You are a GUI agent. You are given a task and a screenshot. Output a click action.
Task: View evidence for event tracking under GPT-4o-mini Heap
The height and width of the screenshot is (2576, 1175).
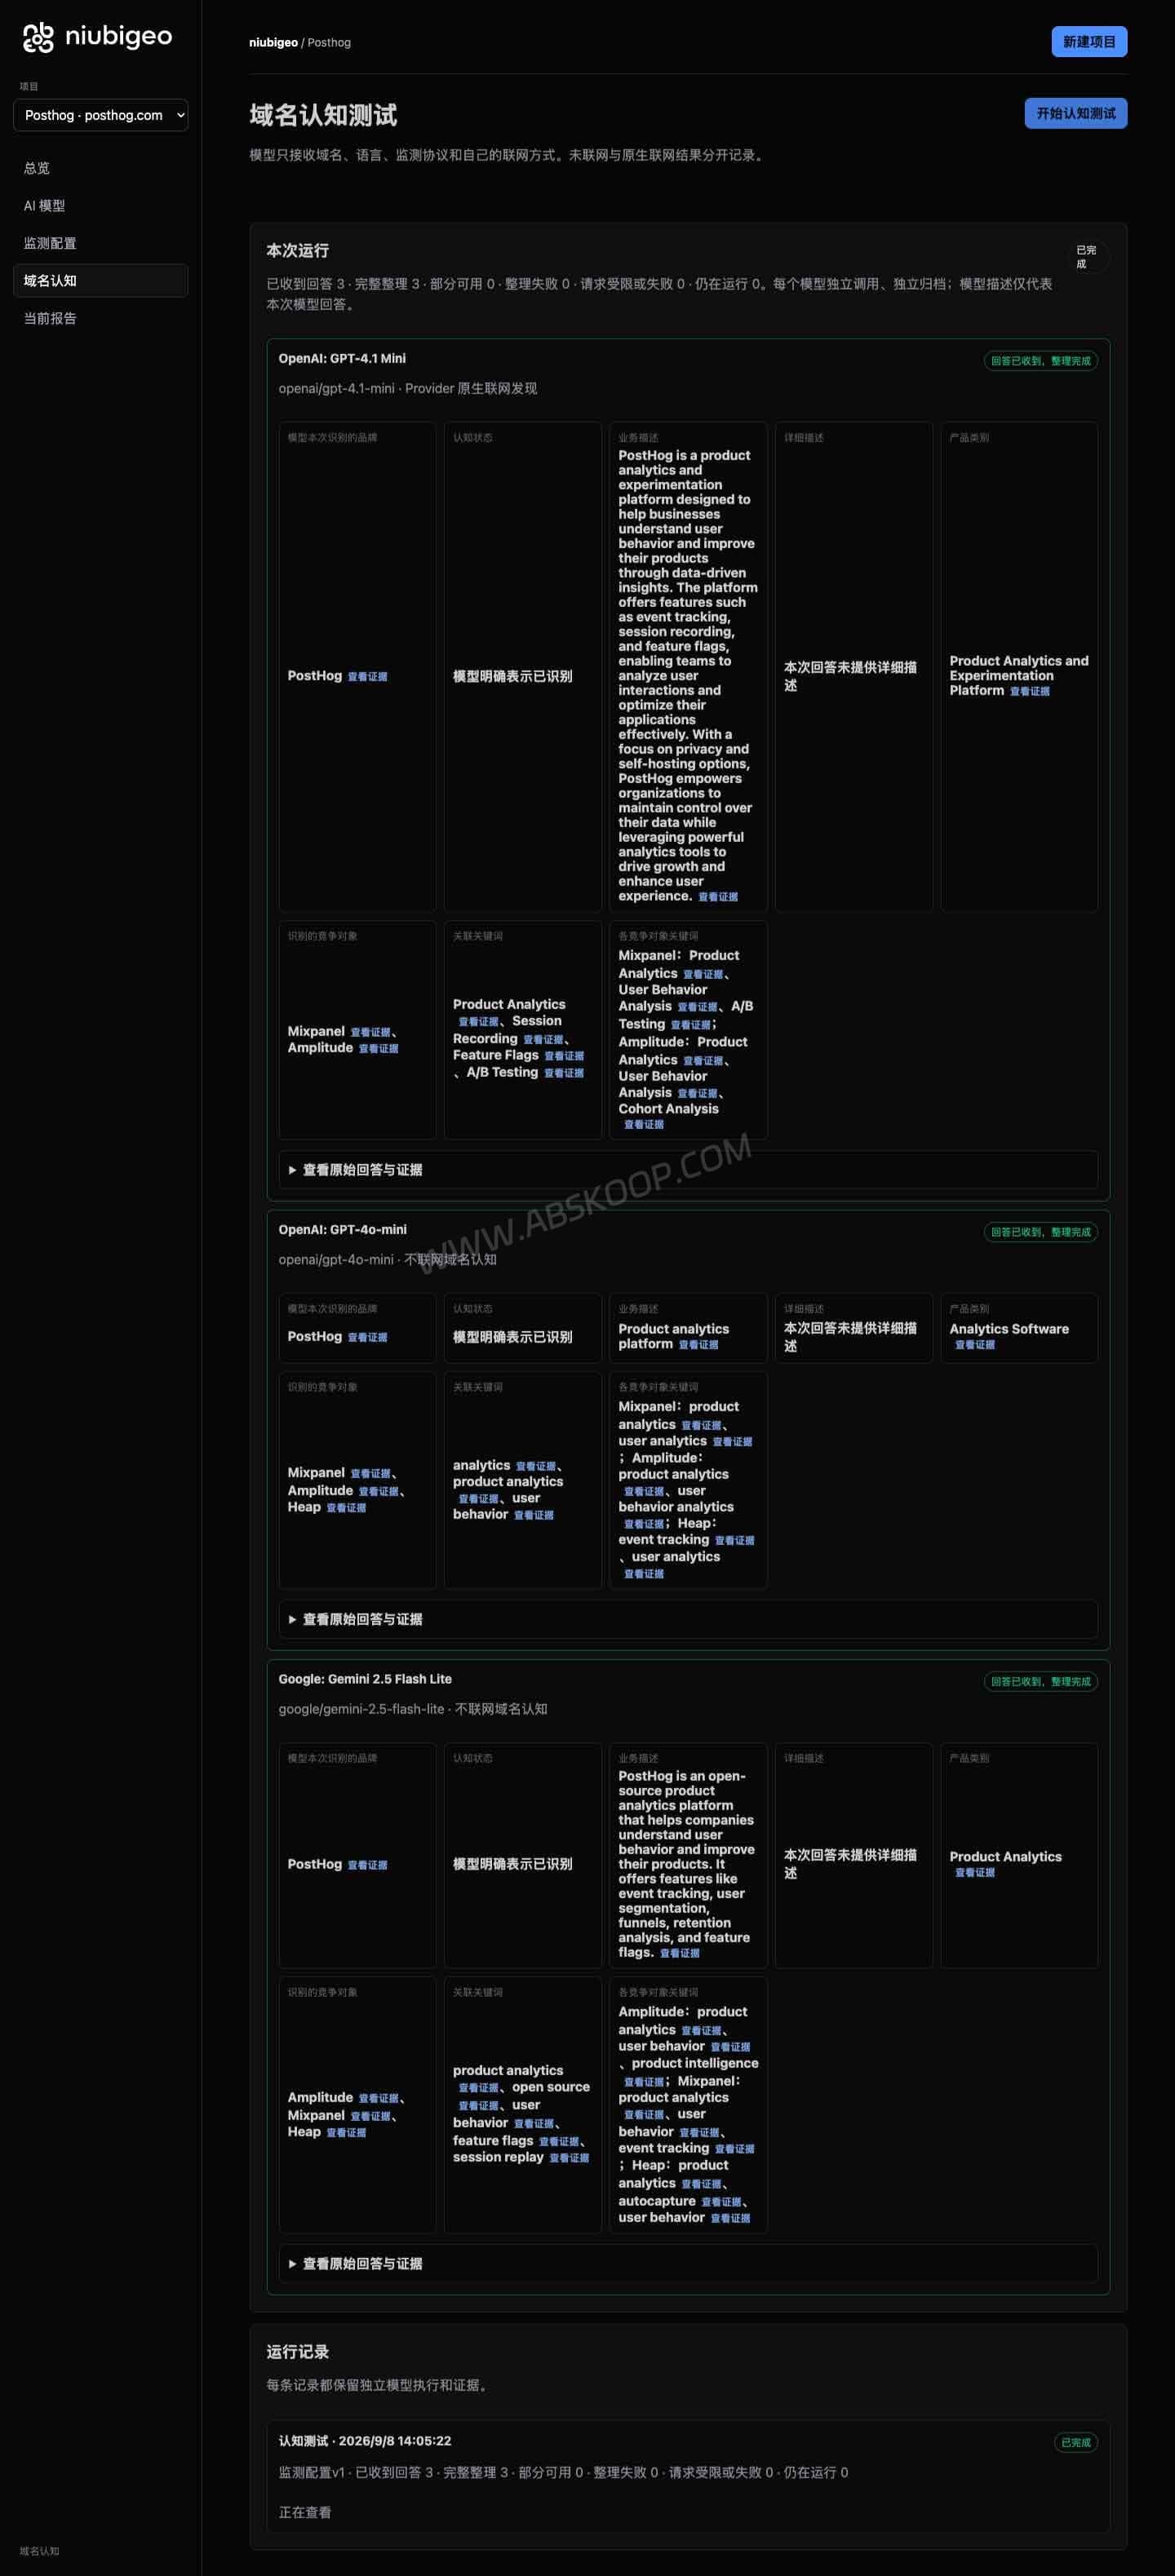735,1541
